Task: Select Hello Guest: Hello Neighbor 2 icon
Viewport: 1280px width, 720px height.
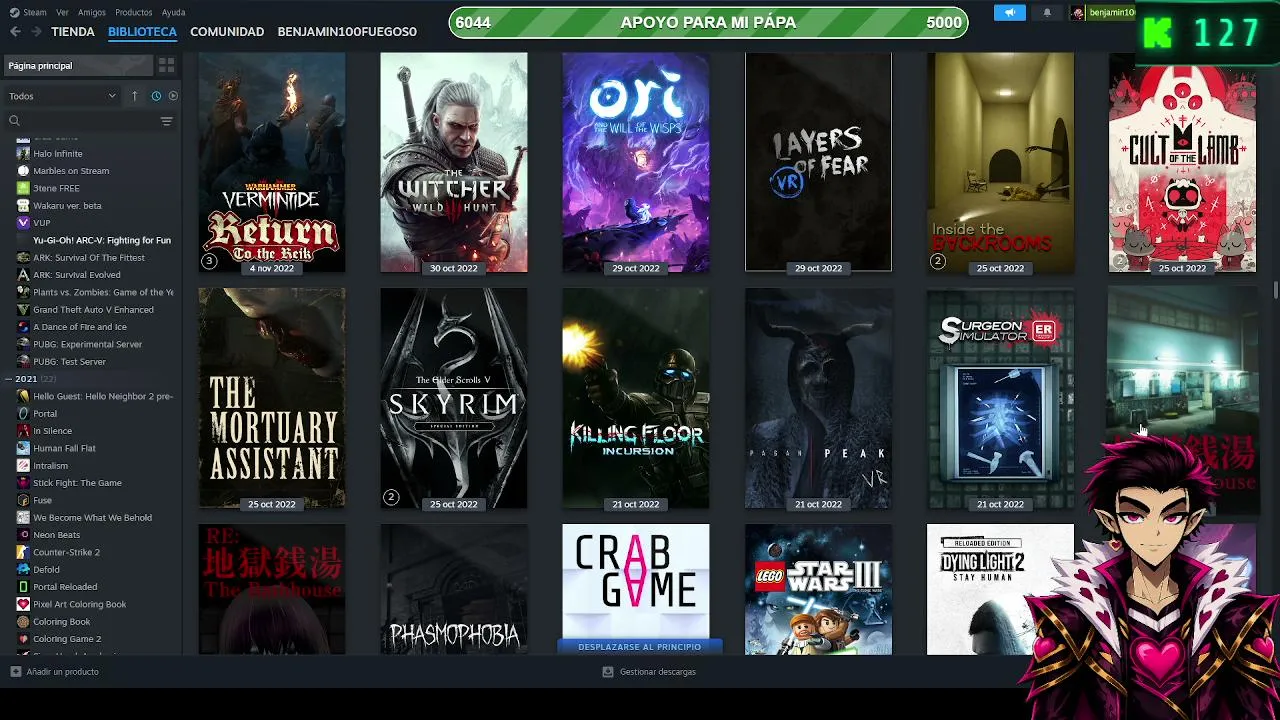Action: click(24, 396)
